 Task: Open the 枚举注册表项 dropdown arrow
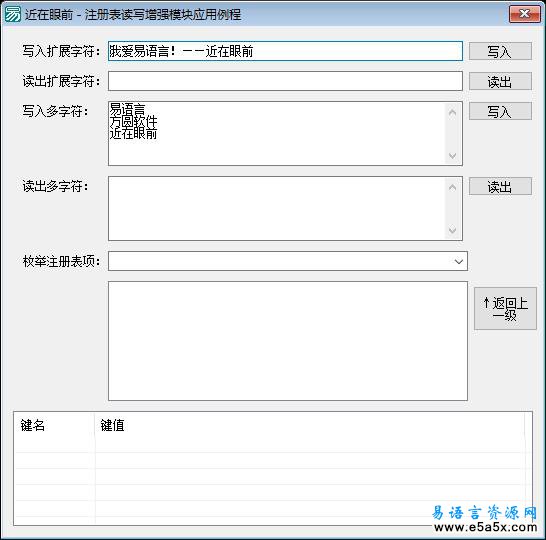459,261
